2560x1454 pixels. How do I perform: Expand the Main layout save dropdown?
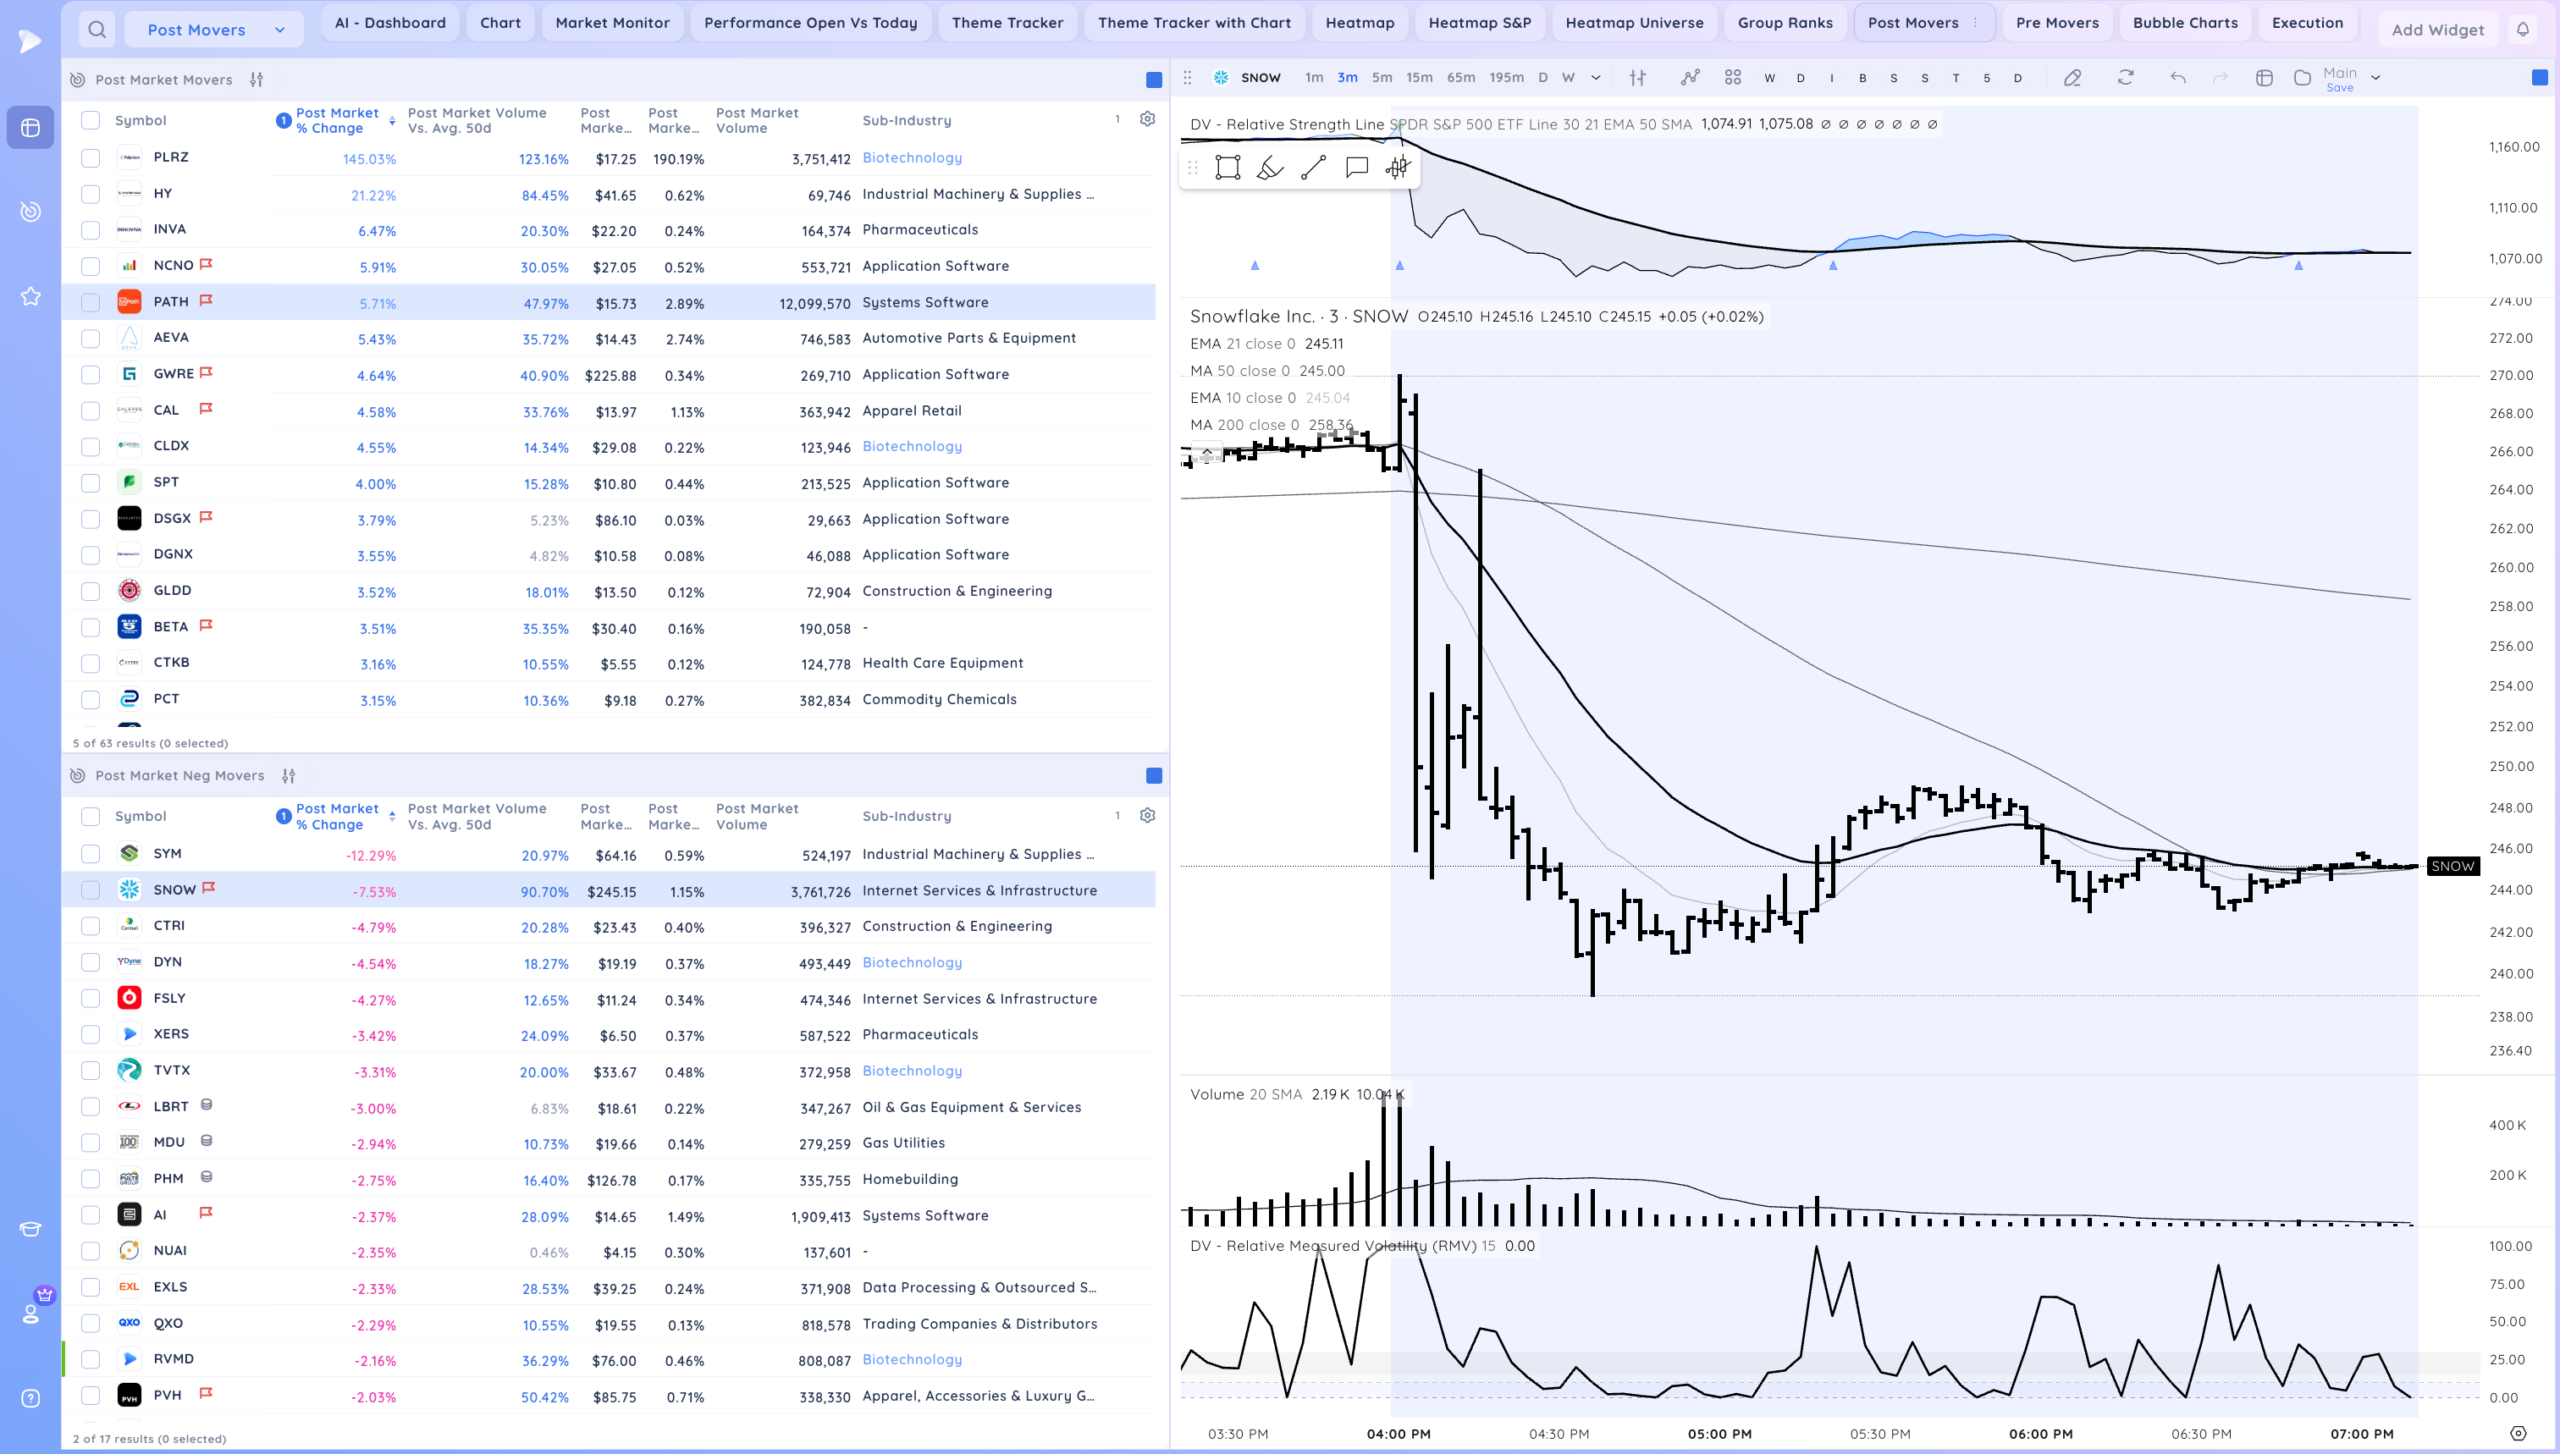point(2376,77)
